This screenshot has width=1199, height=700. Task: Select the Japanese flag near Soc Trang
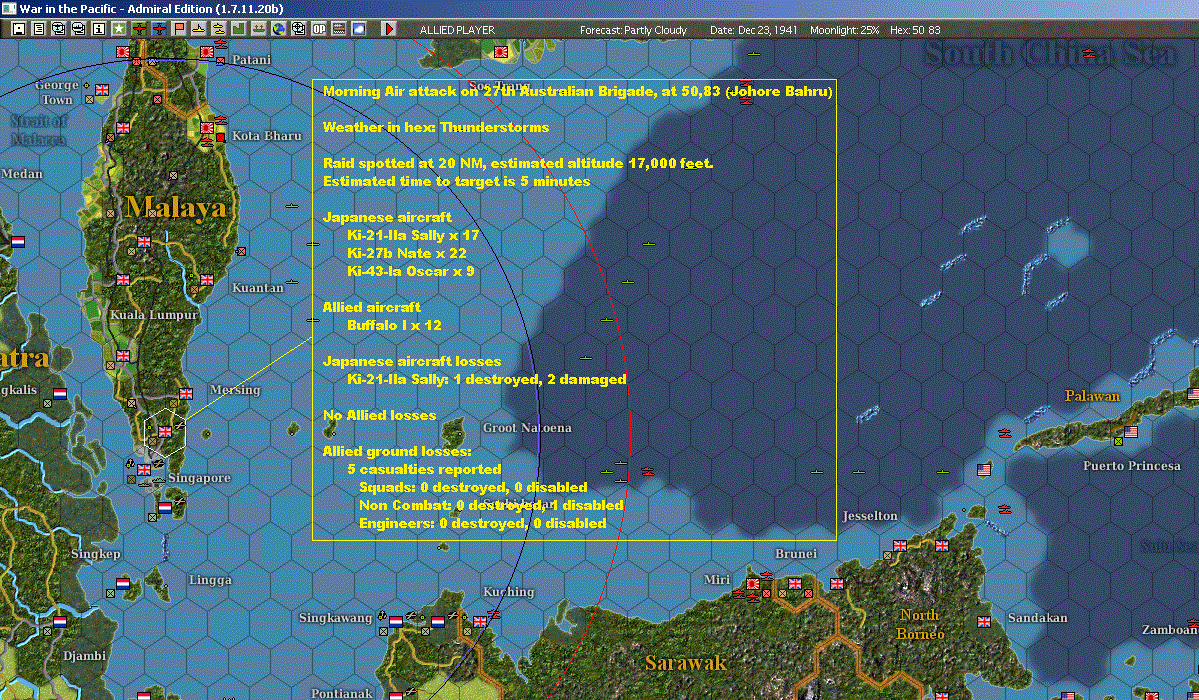[x=501, y=52]
